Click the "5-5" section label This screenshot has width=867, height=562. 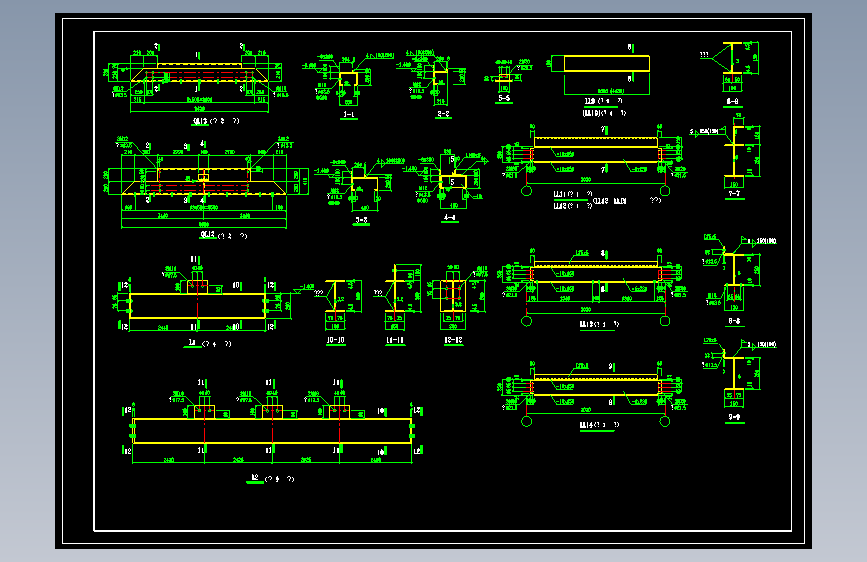(504, 98)
